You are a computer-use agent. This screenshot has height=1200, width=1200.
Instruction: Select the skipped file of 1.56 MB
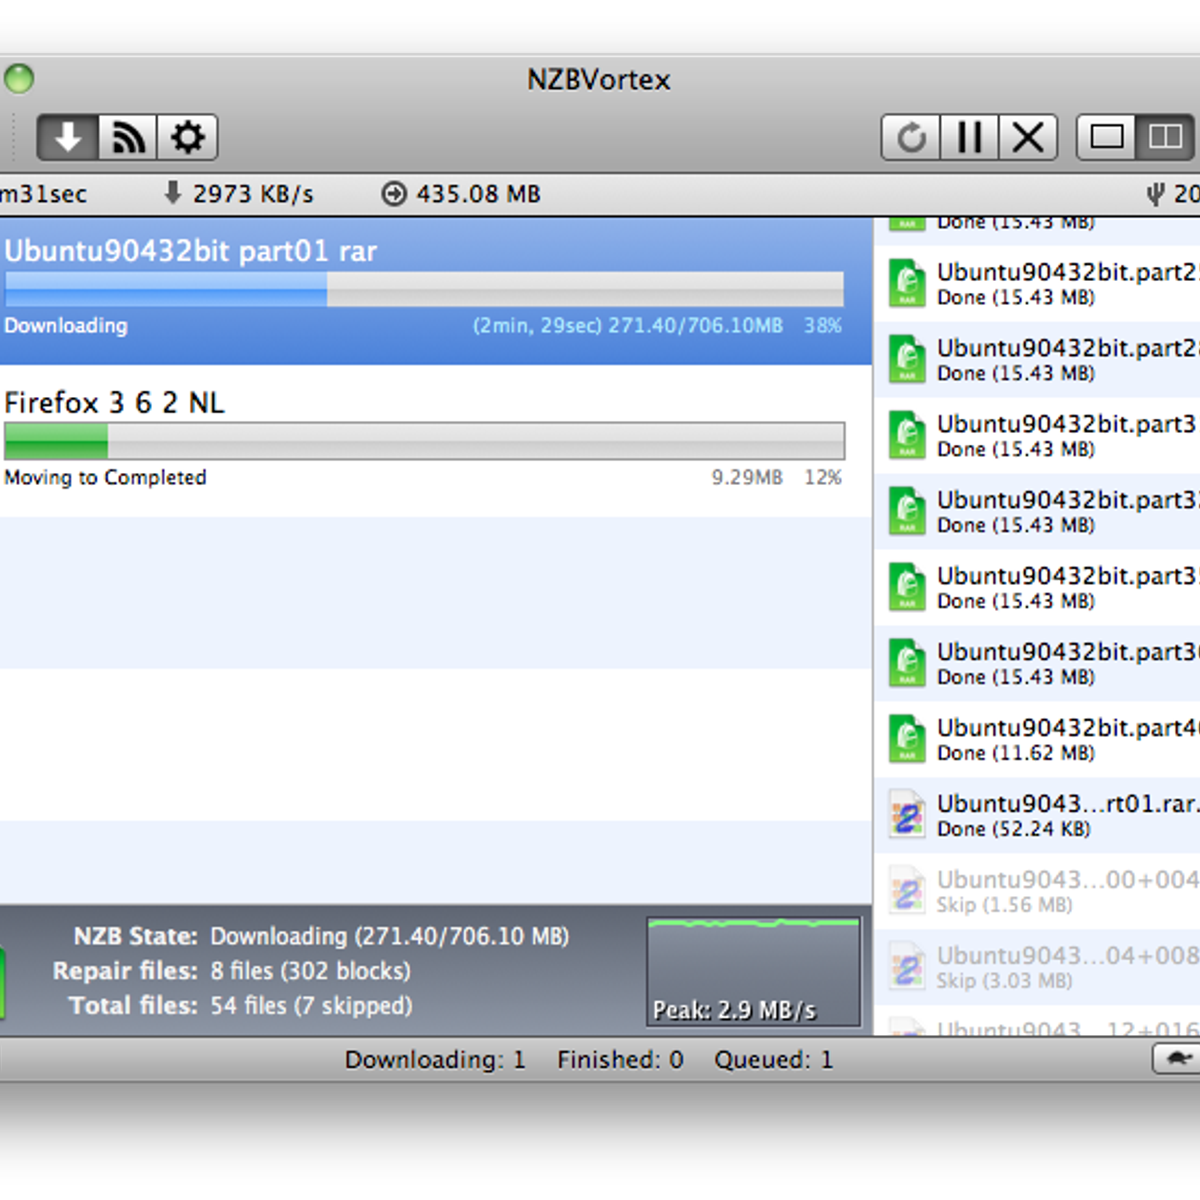point(1040,892)
